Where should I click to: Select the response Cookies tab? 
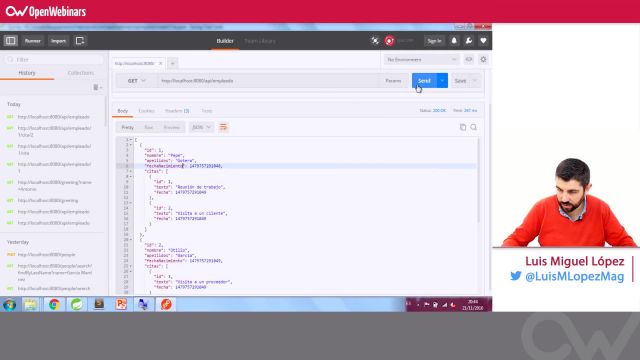146,111
